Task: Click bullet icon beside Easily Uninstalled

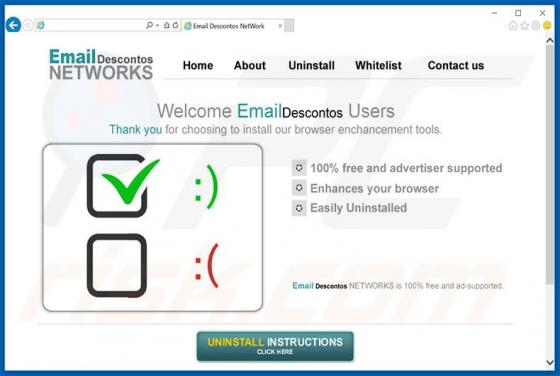Action: pyautogui.click(x=299, y=208)
